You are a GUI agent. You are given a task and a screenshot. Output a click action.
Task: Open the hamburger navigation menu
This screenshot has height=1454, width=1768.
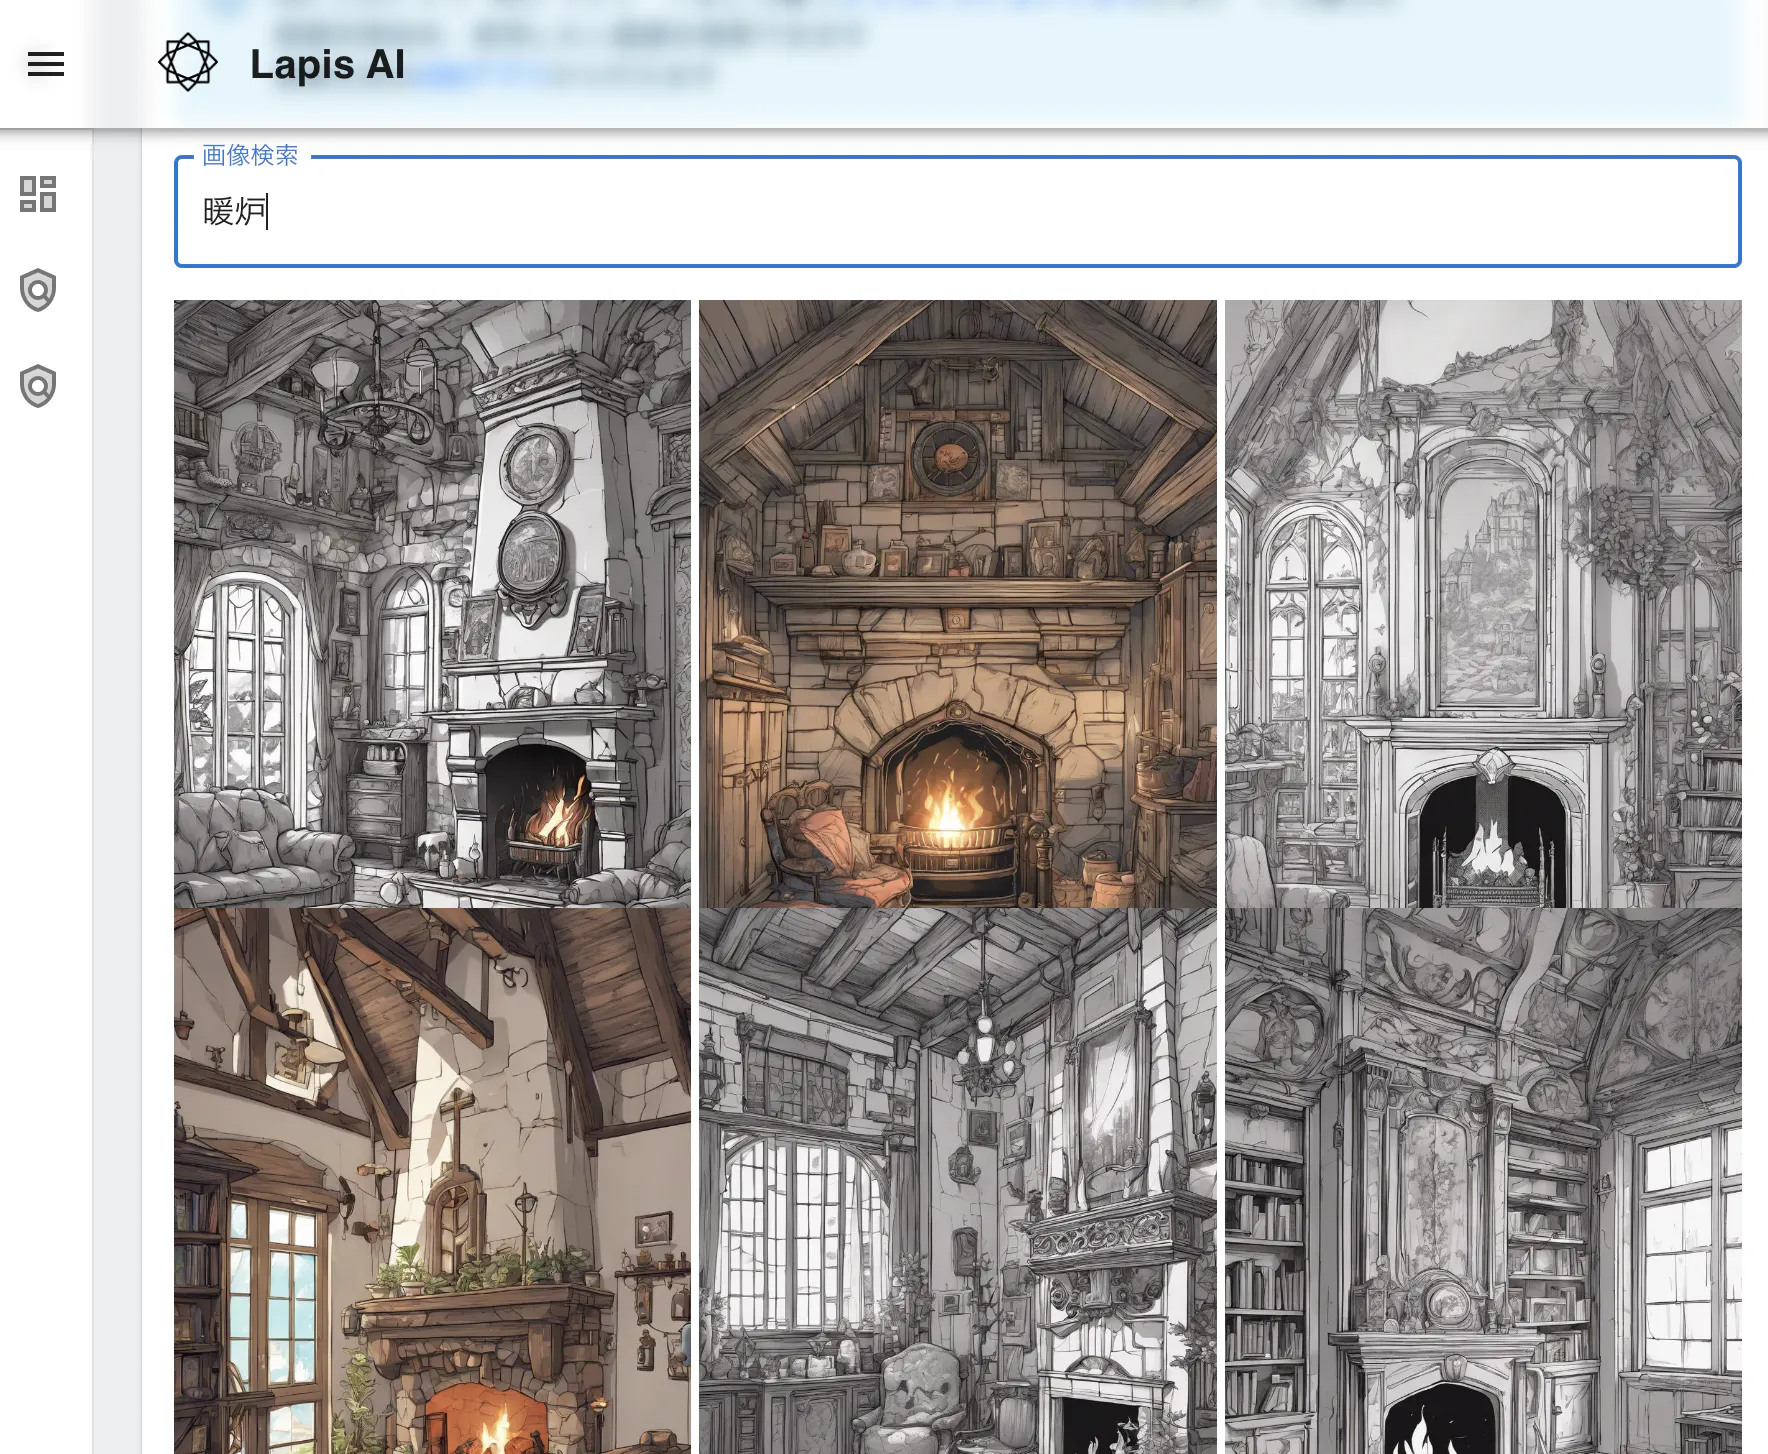coord(46,64)
